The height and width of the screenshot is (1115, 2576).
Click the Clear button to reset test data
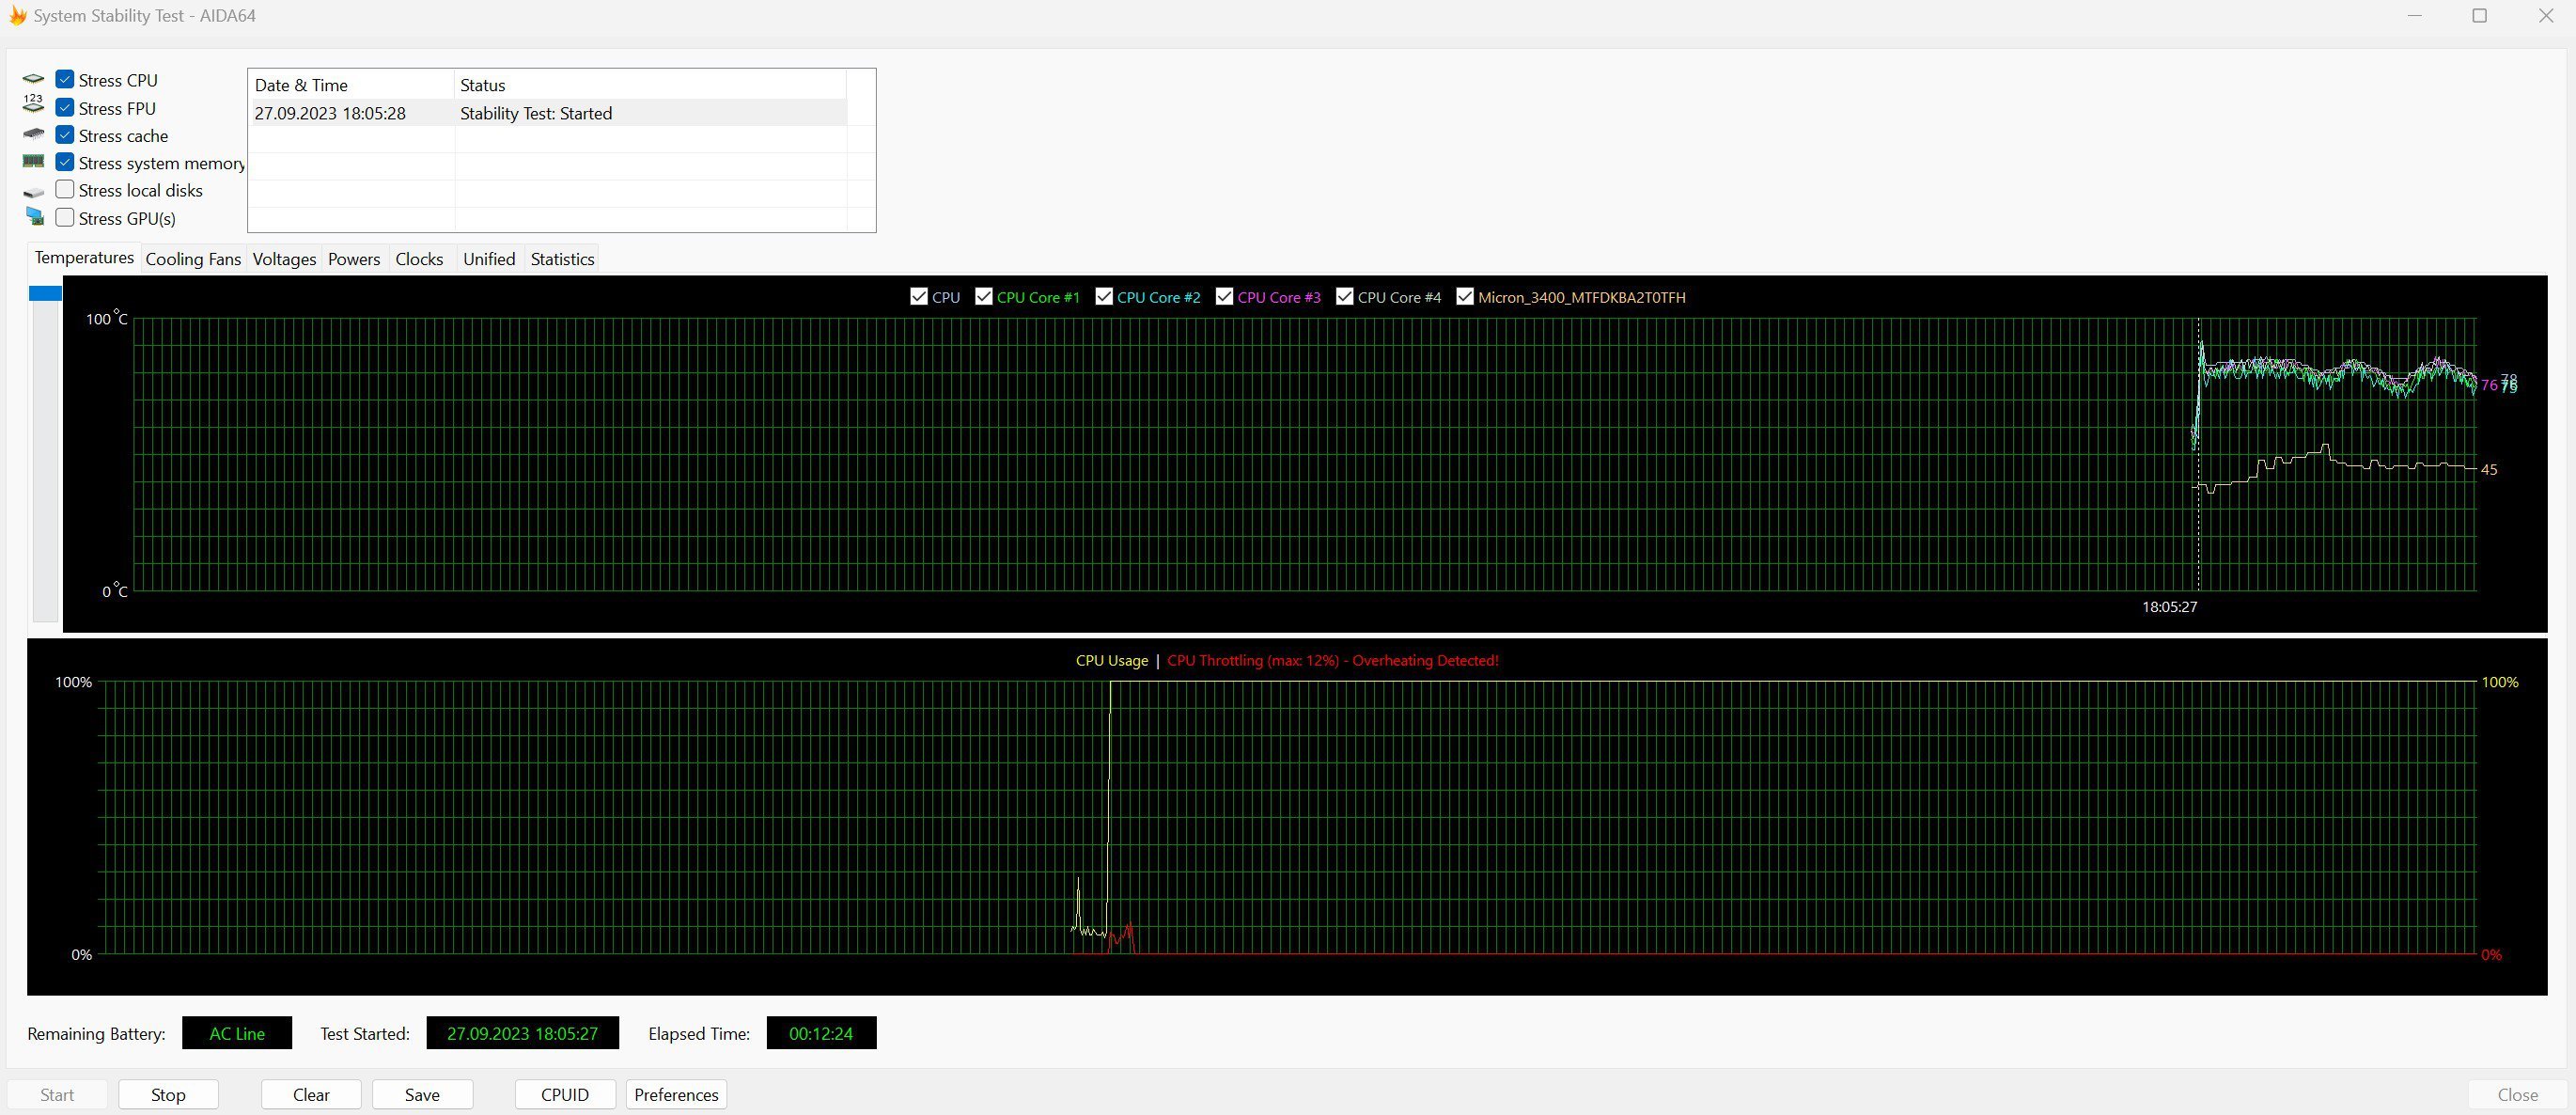[x=310, y=1093]
